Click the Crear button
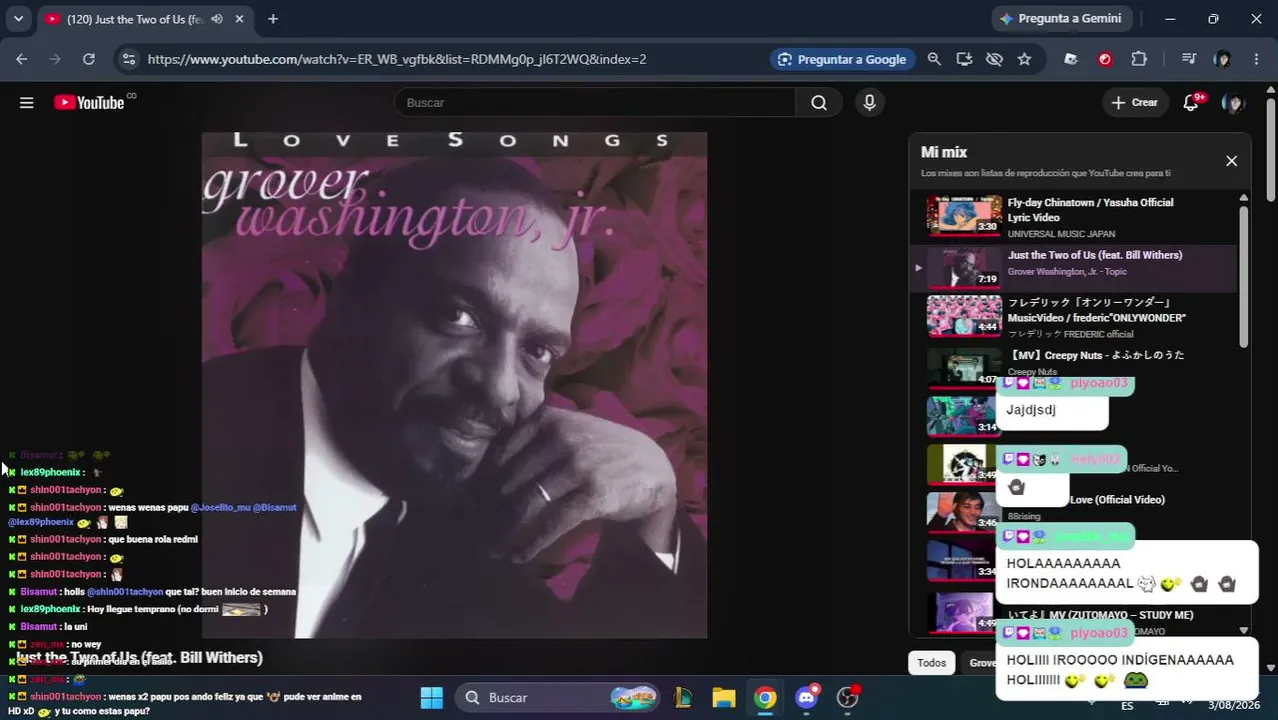 coord(1134,102)
